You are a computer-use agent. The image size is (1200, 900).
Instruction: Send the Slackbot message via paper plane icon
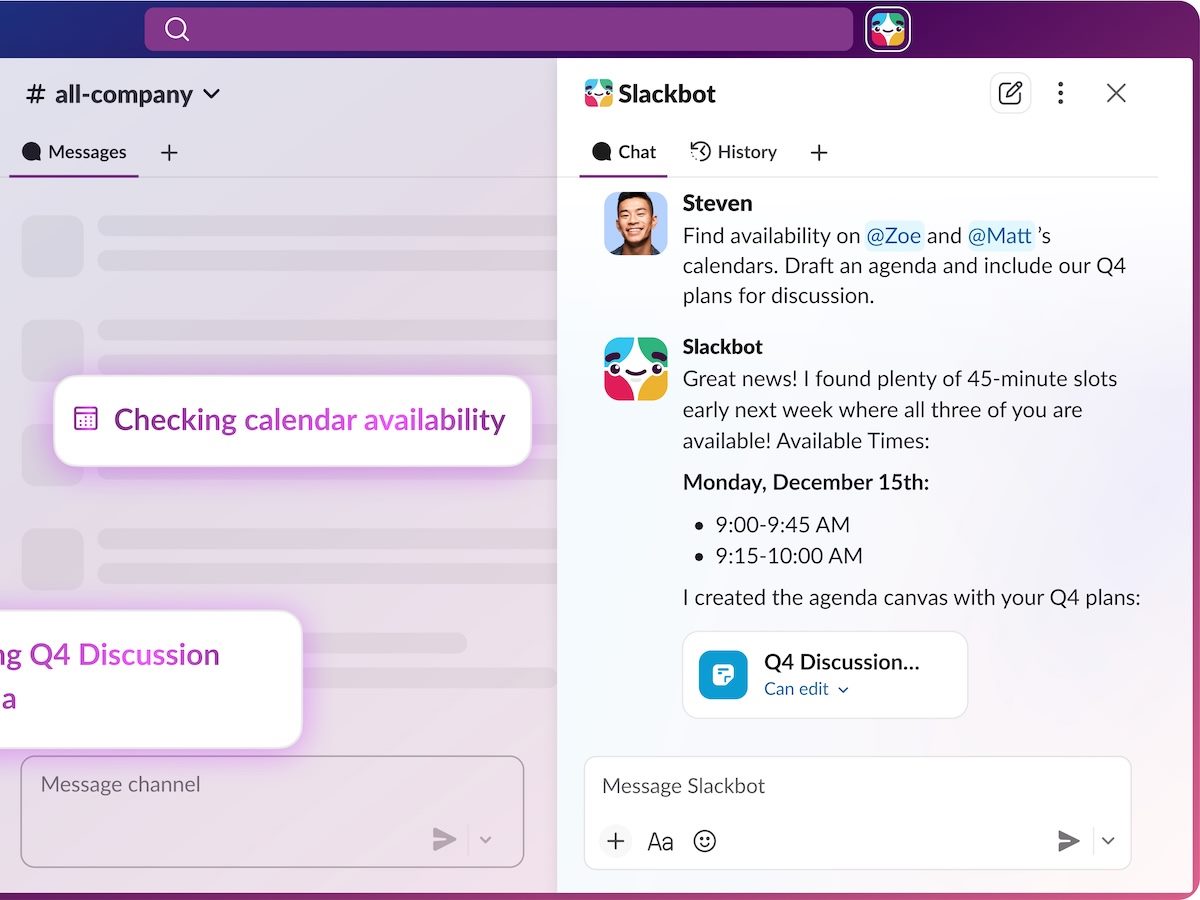coord(1068,841)
